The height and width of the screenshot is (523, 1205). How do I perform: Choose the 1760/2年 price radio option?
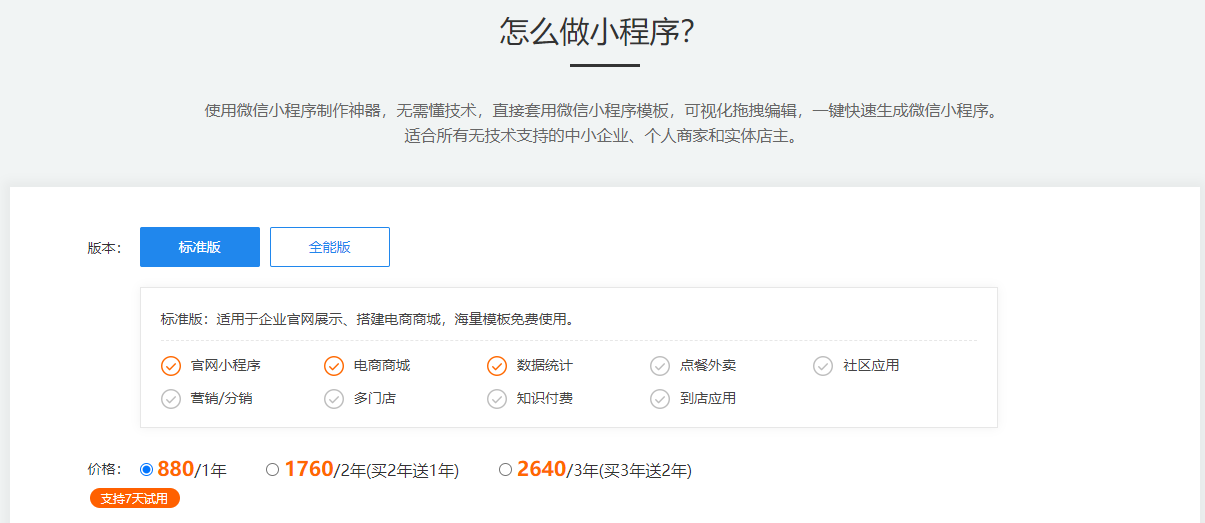tap(272, 469)
